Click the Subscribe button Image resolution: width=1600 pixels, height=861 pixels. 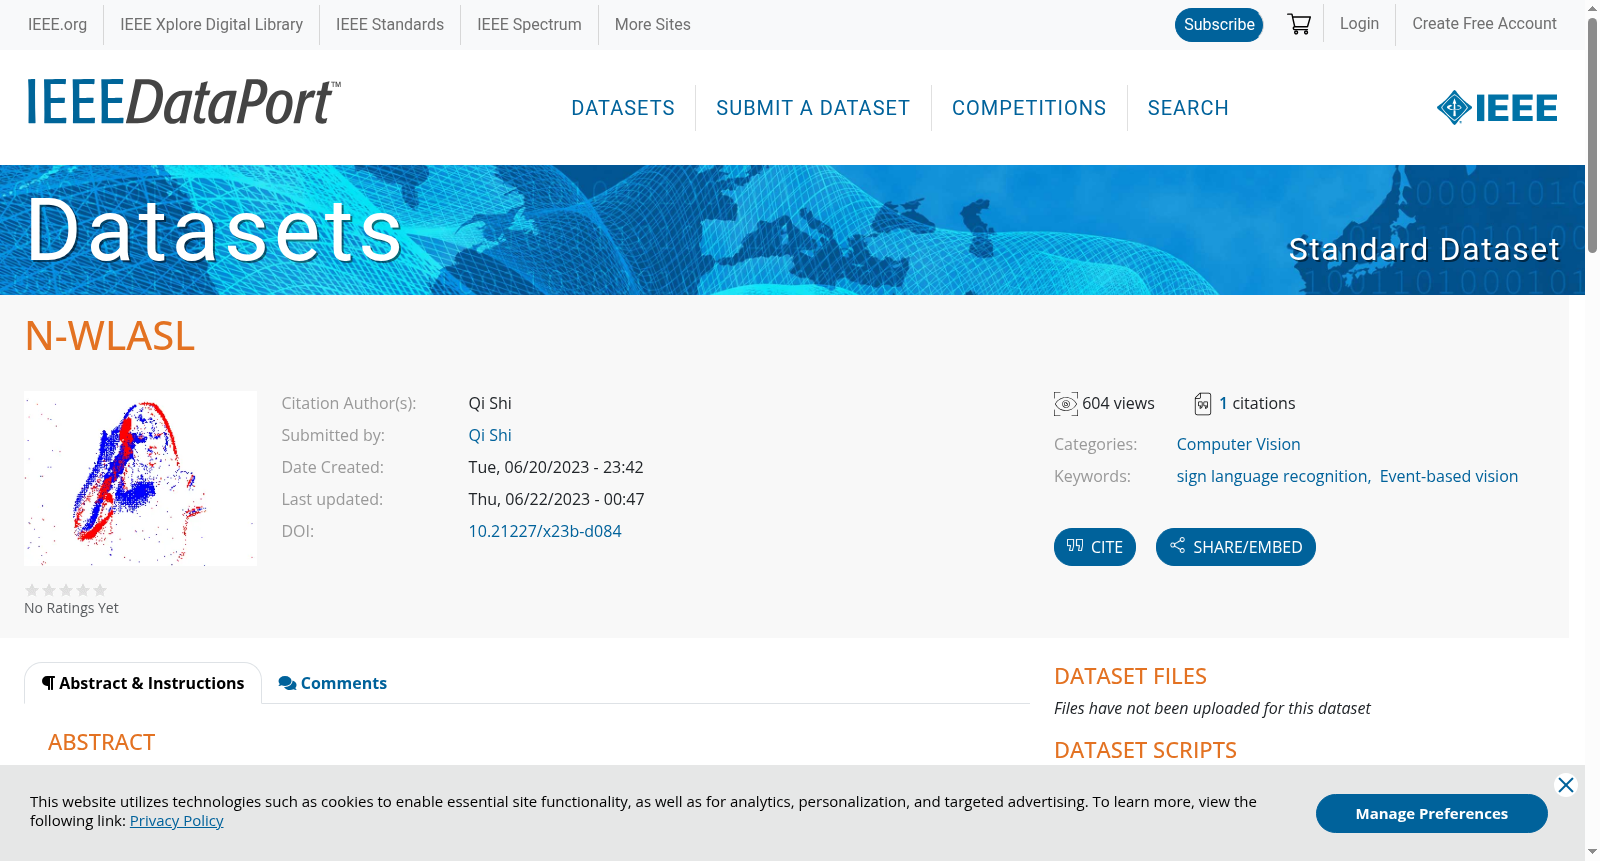[1219, 25]
